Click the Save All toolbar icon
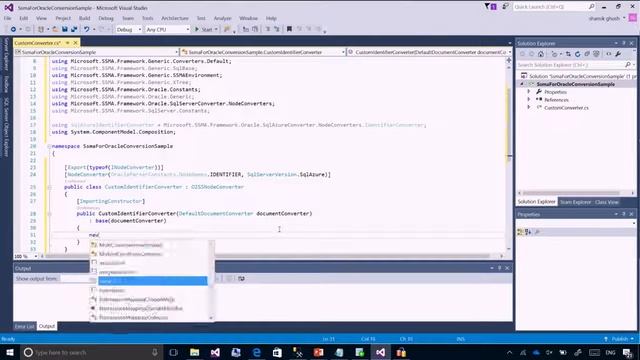Image resolution: width=640 pixels, height=360 pixels. tap(74, 29)
